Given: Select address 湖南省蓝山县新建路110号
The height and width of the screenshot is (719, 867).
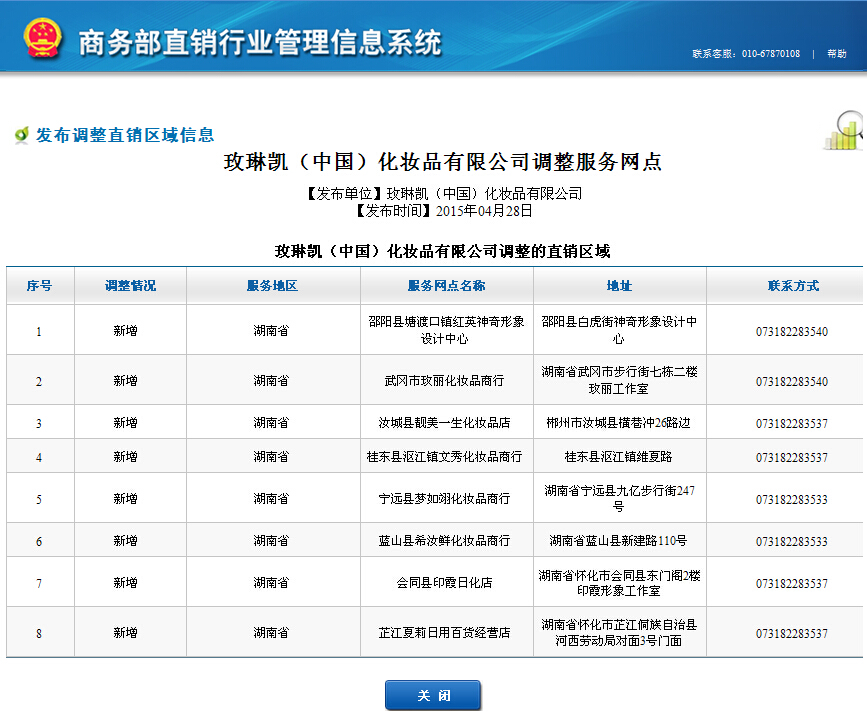Looking at the screenshot, I should tap(619, 541).
